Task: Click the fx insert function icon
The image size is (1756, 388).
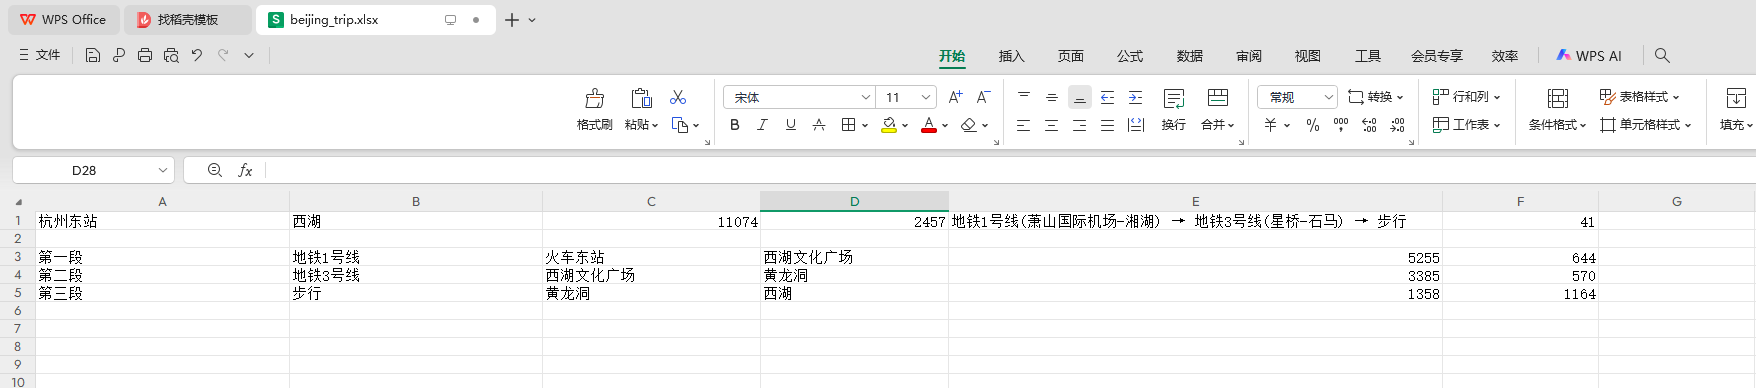Action: (x=245, y=170)
